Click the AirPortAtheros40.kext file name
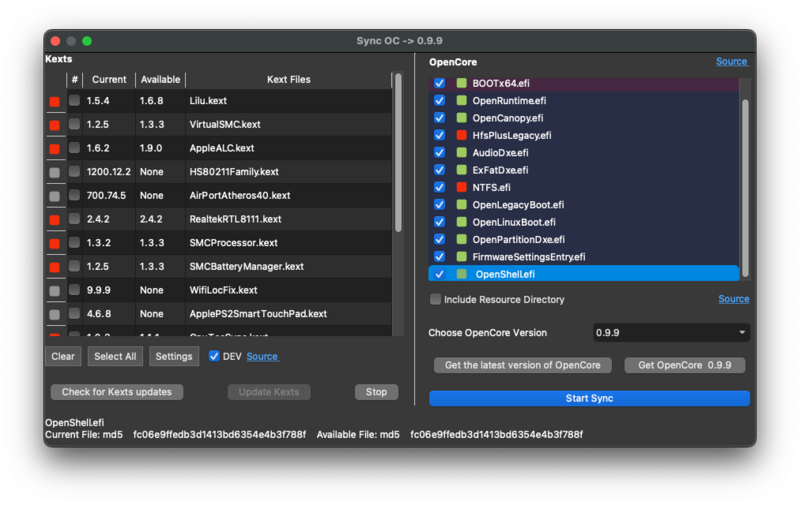 point(240,195)
